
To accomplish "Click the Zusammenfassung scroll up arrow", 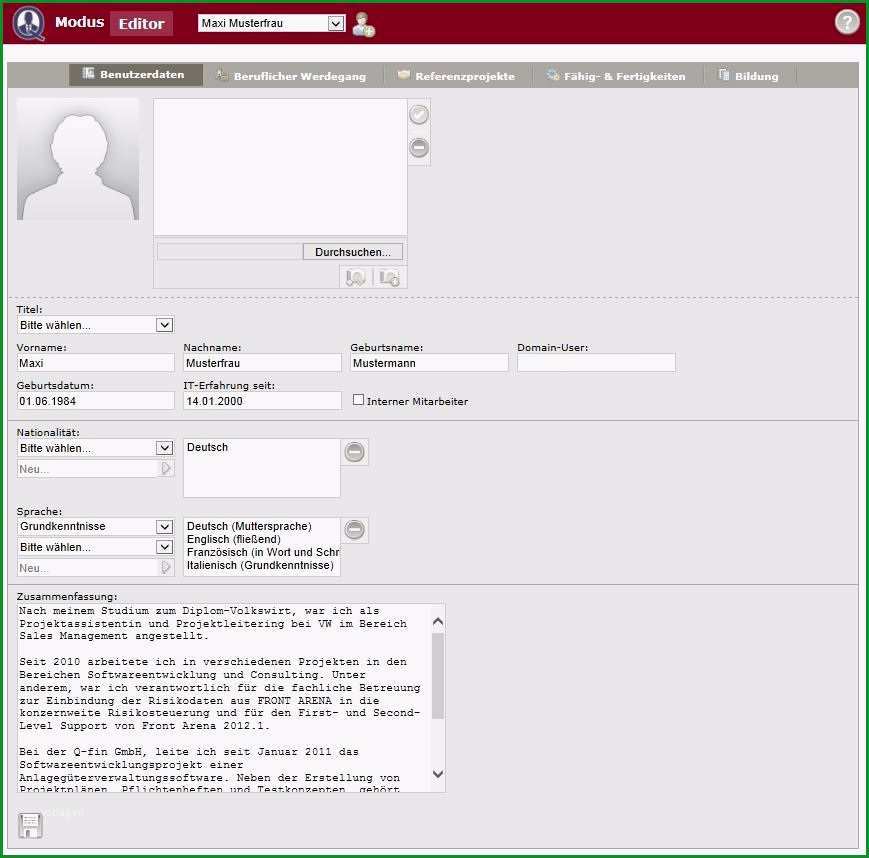I will click(438, 622).
